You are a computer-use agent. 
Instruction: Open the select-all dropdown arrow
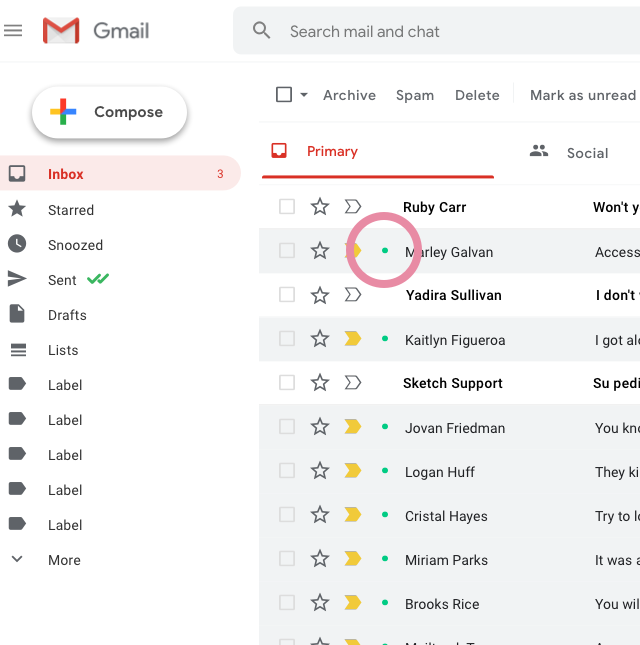pos(304,95)
